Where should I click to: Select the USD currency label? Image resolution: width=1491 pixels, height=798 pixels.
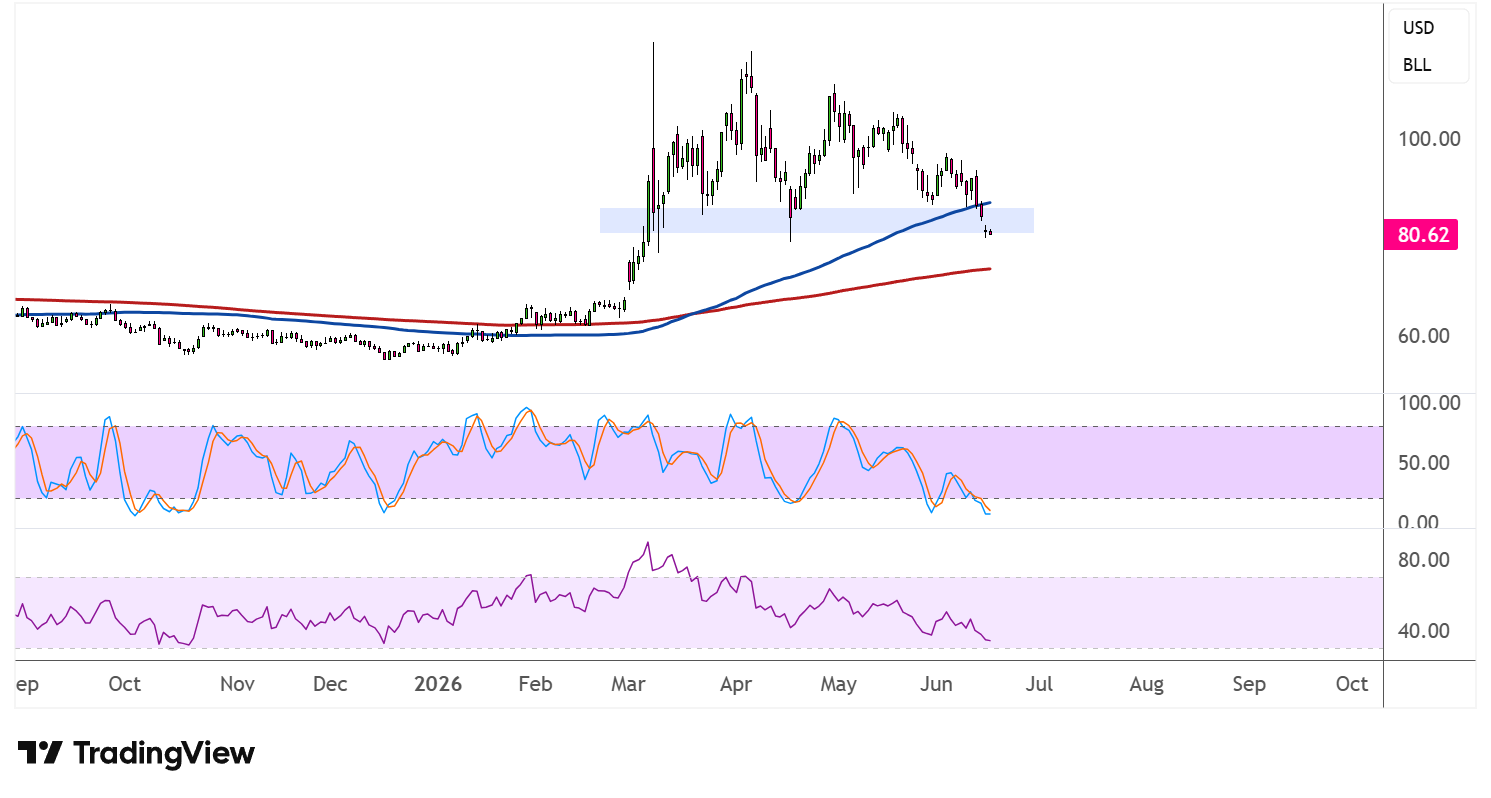point(1418,28)
